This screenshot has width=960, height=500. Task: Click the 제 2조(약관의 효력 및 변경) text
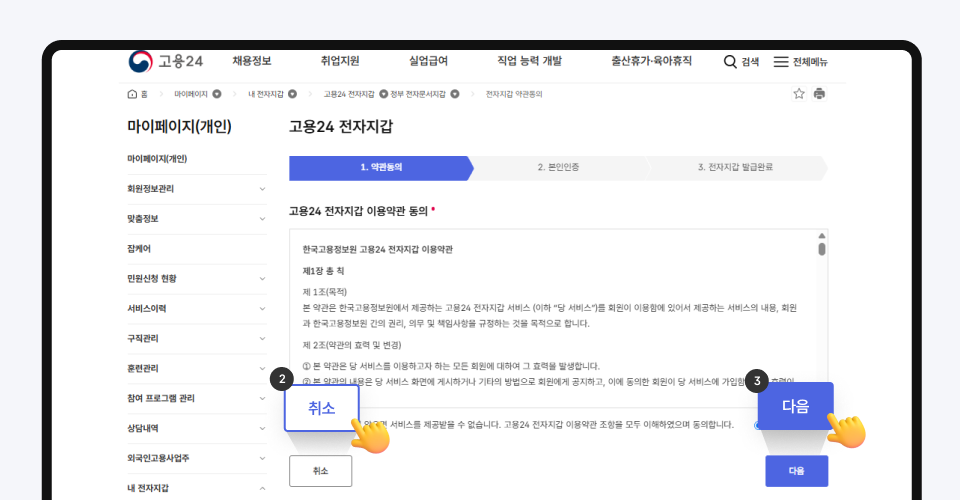click(352, 345)
